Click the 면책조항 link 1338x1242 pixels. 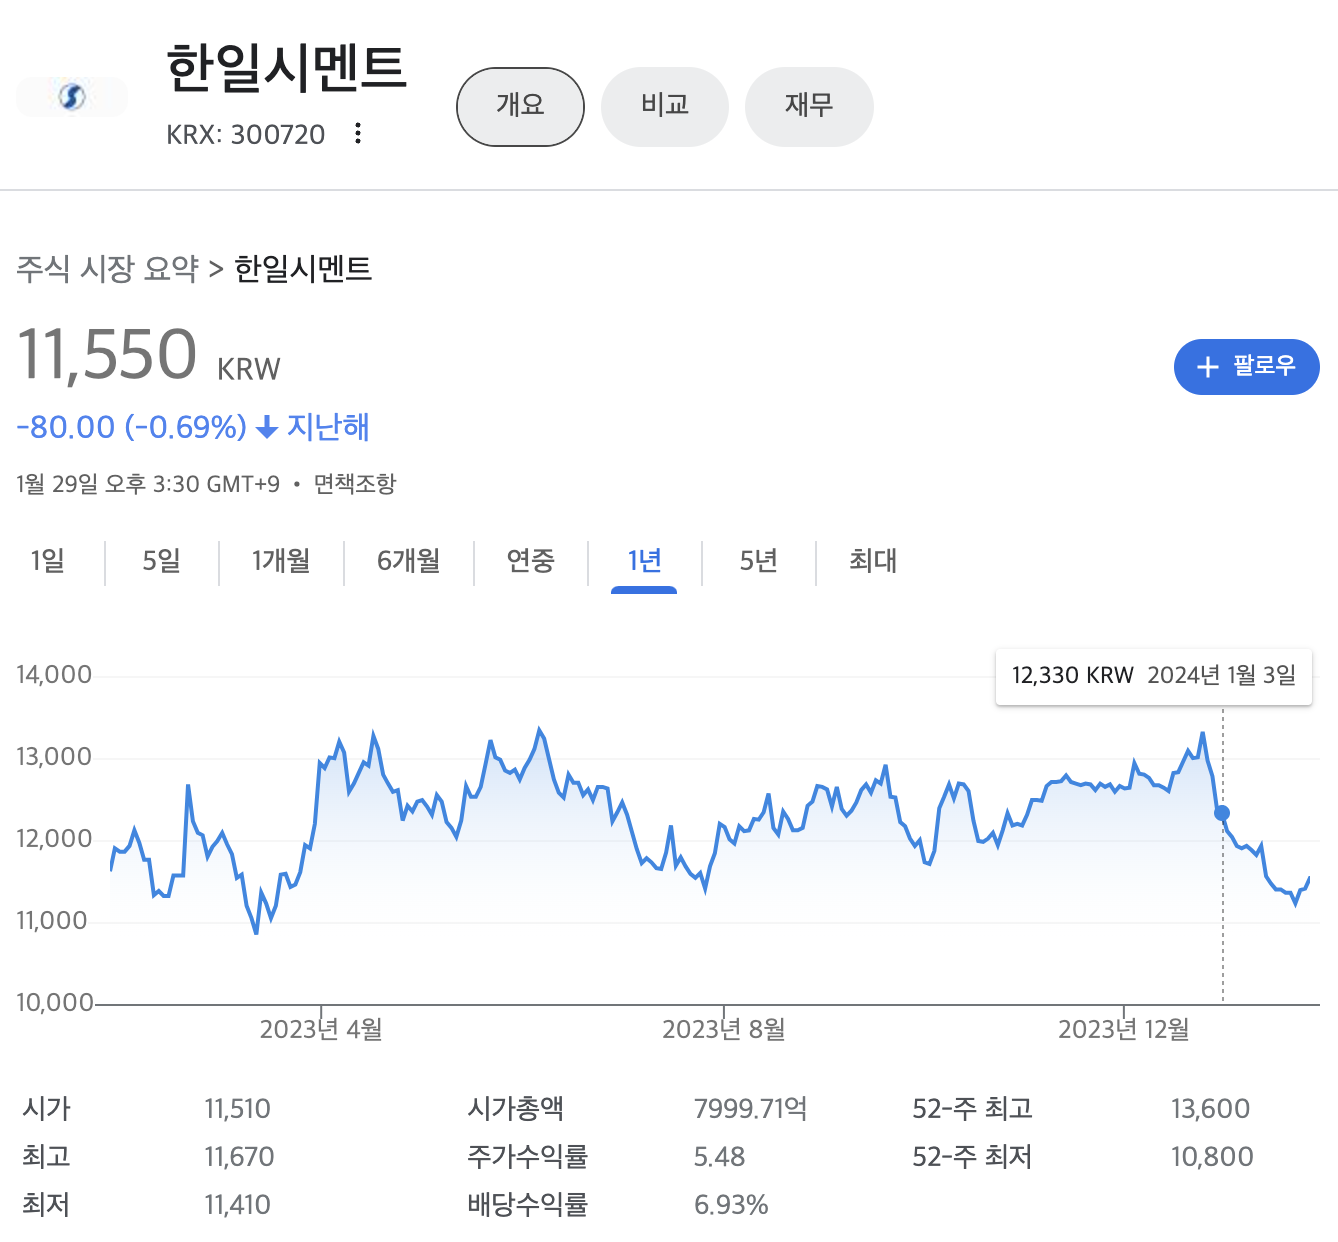355,484
